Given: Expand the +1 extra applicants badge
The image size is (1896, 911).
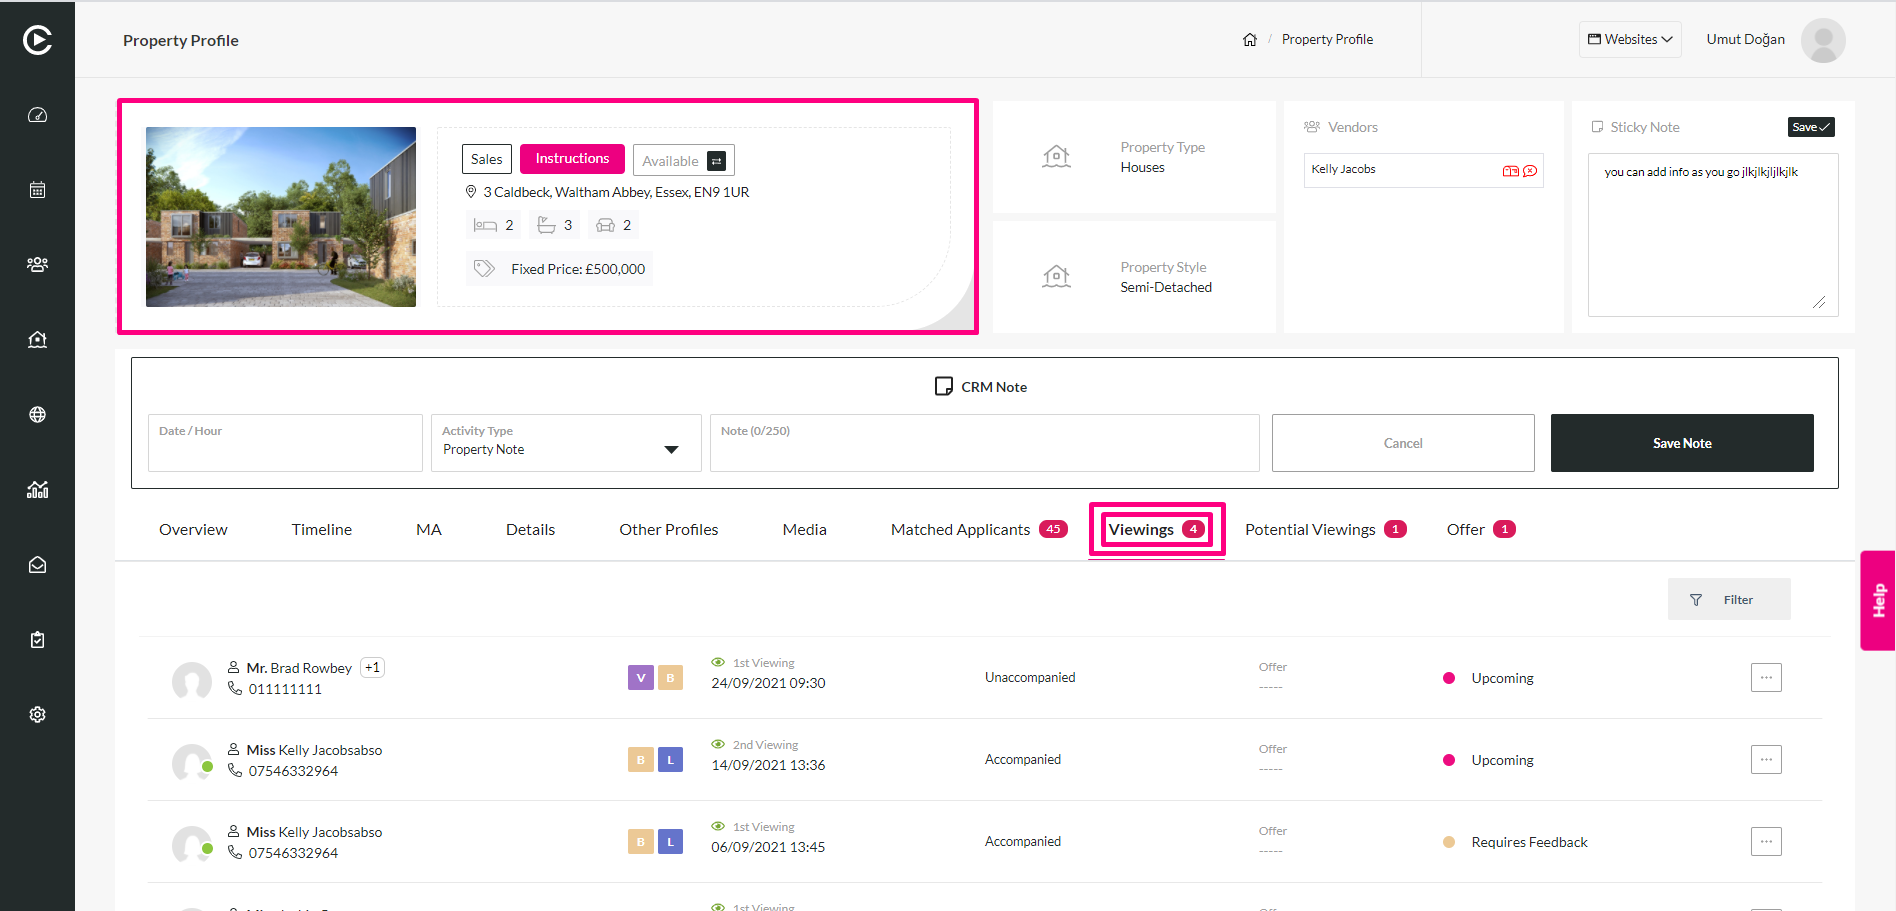Looking at the screenshot, I should 372,668.
